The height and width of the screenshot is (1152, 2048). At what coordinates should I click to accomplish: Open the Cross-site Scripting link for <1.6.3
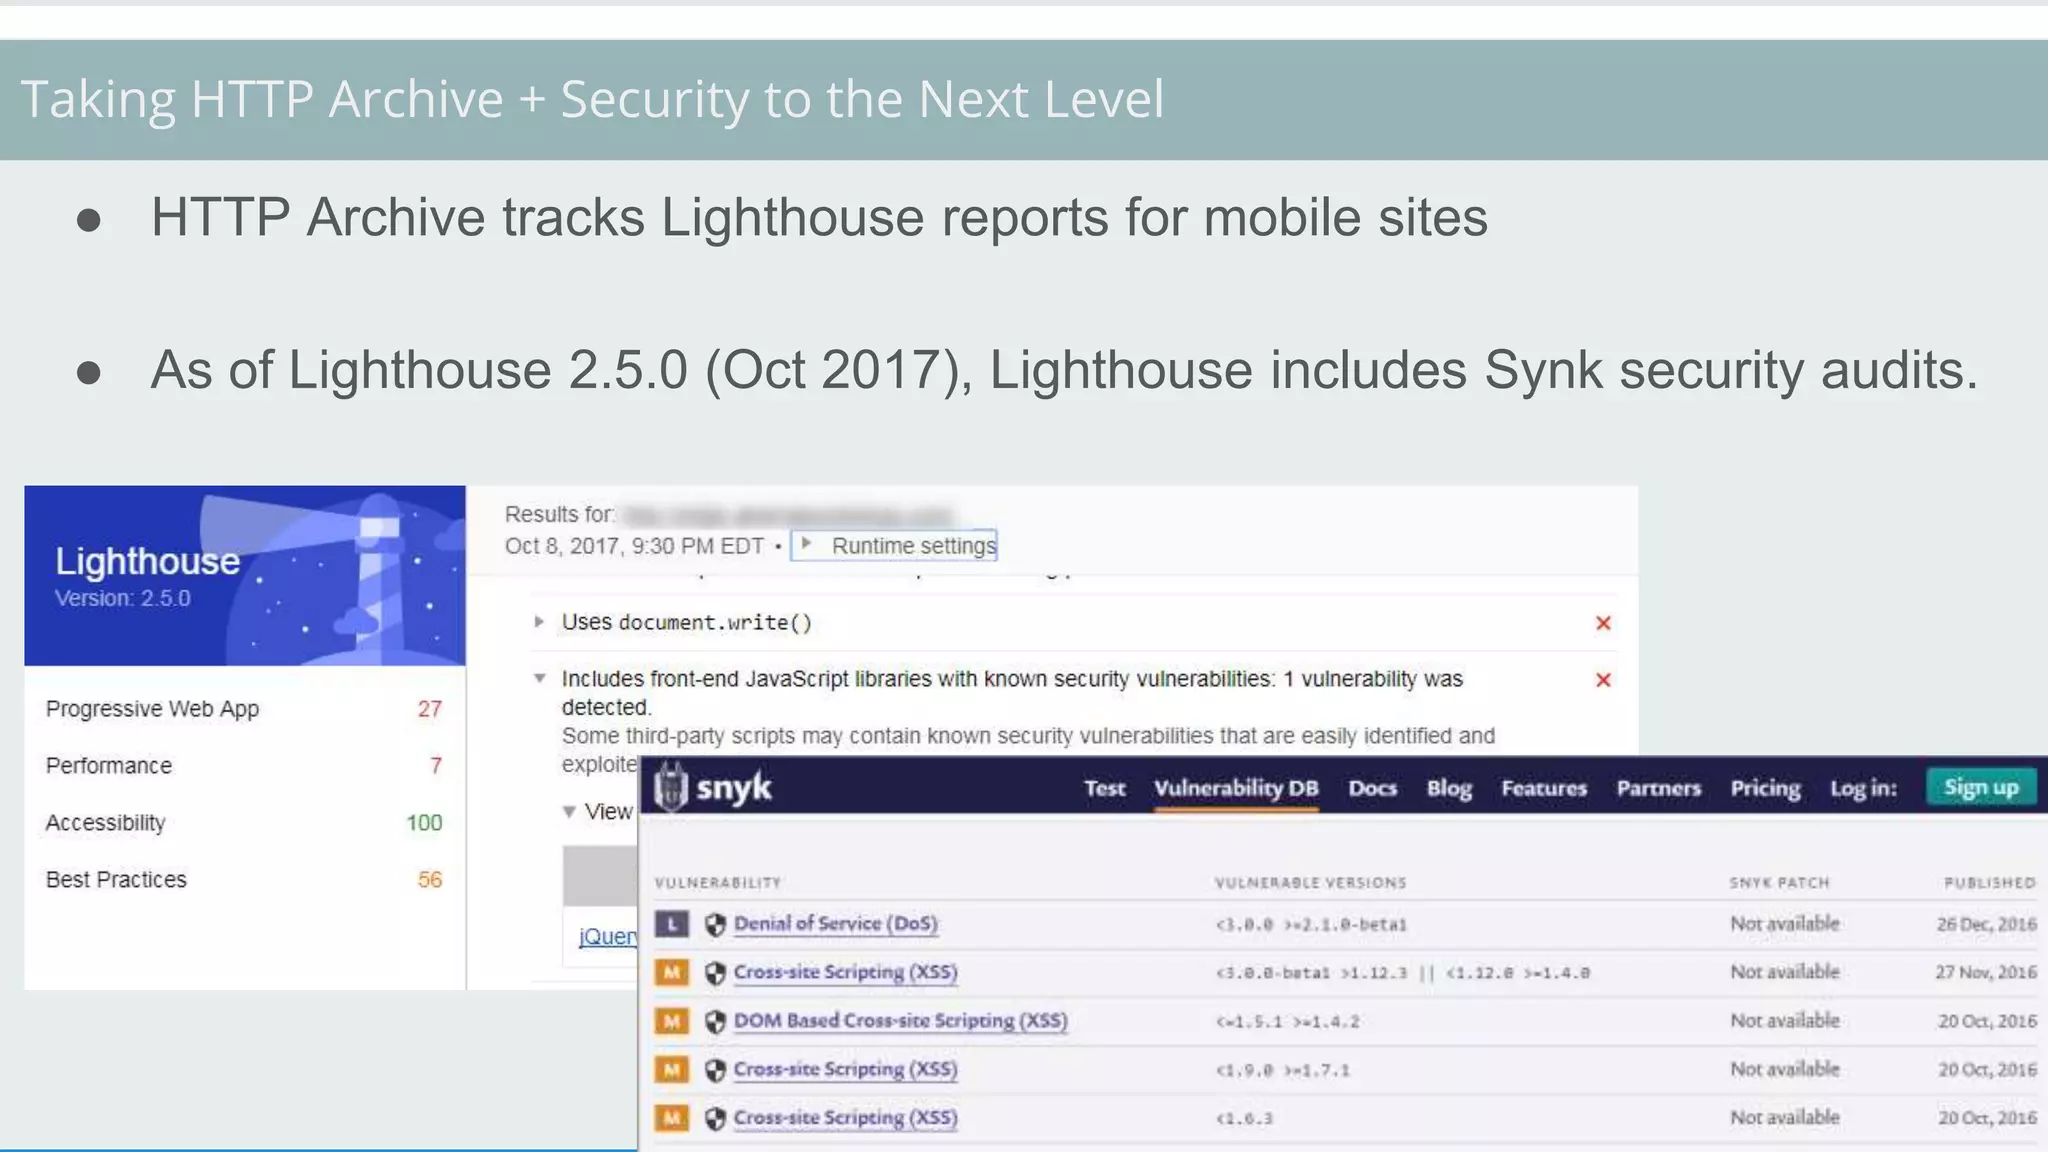pyautogui.click(x=846, y=1118)
